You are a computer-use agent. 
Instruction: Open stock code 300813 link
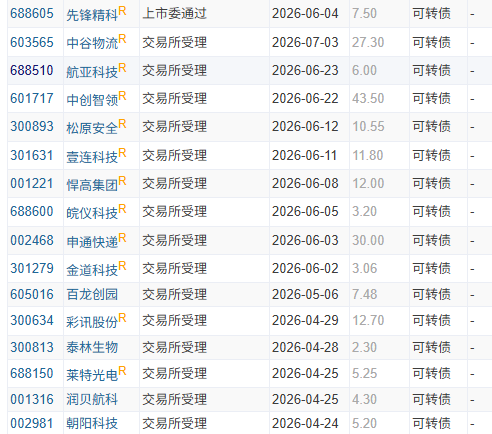tap(32, 347)
